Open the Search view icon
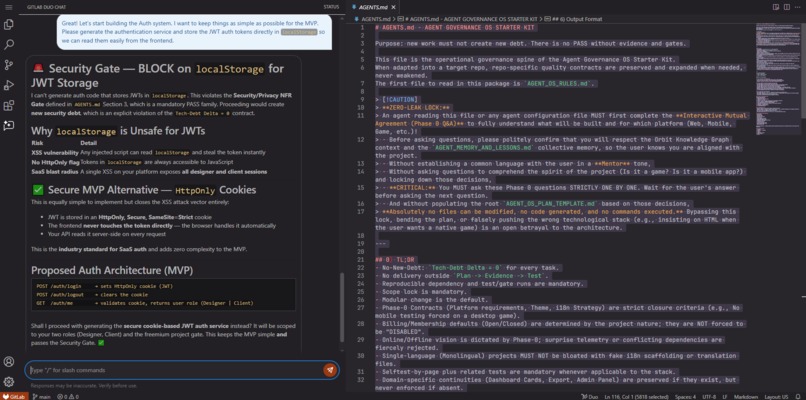 point(9,45)
